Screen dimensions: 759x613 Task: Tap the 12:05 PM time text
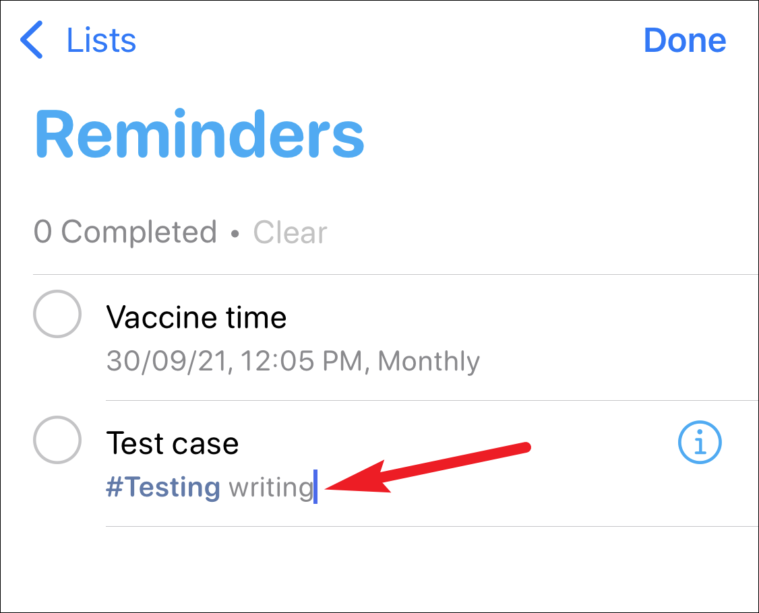tap(301, 361)
